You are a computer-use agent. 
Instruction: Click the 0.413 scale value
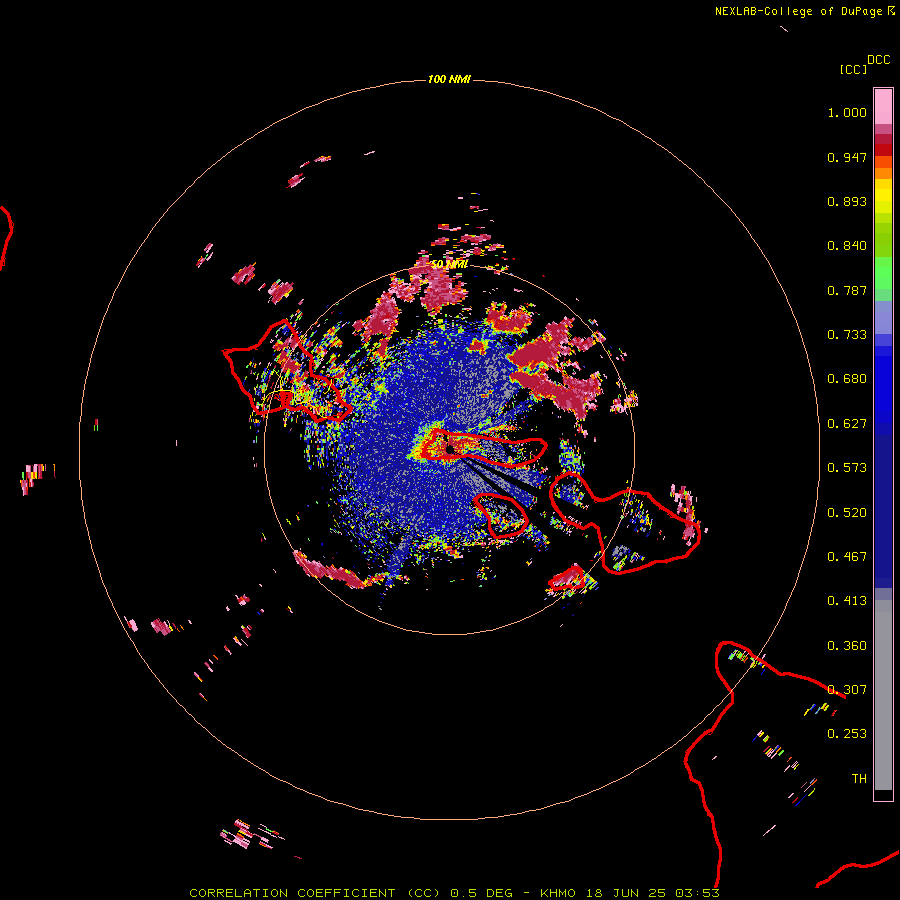pyautogui.click(x=847, y=601)
